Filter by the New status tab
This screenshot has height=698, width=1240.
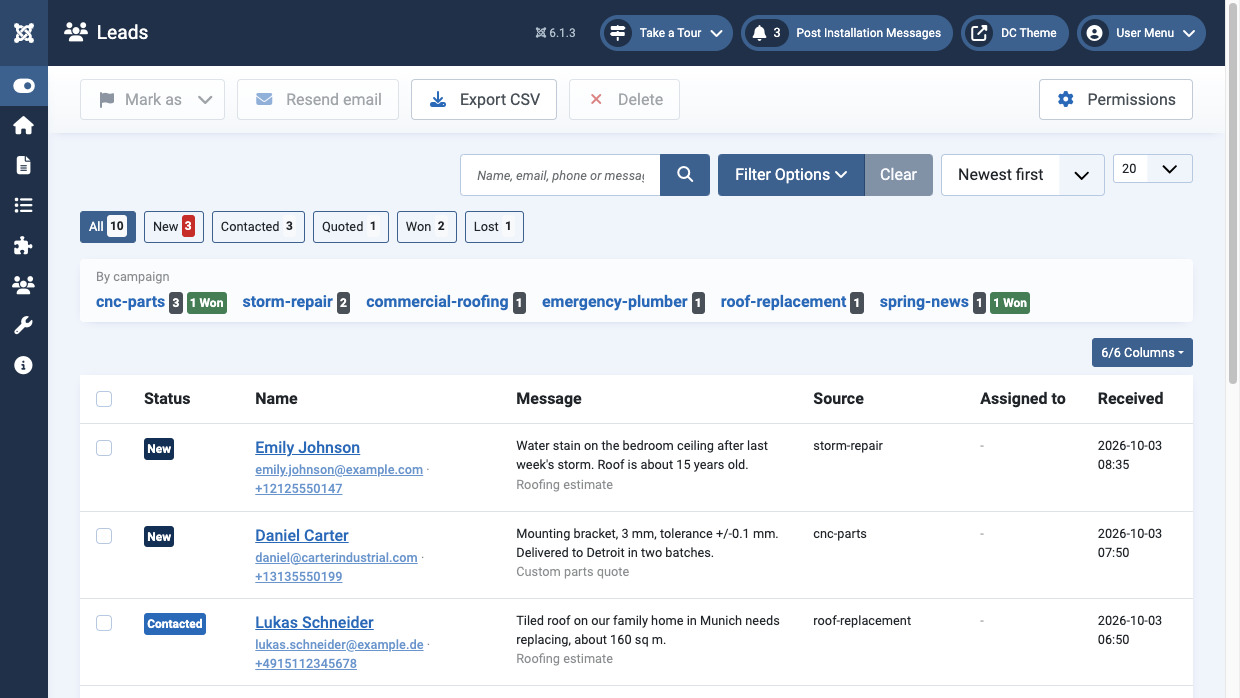pos(174,227)
